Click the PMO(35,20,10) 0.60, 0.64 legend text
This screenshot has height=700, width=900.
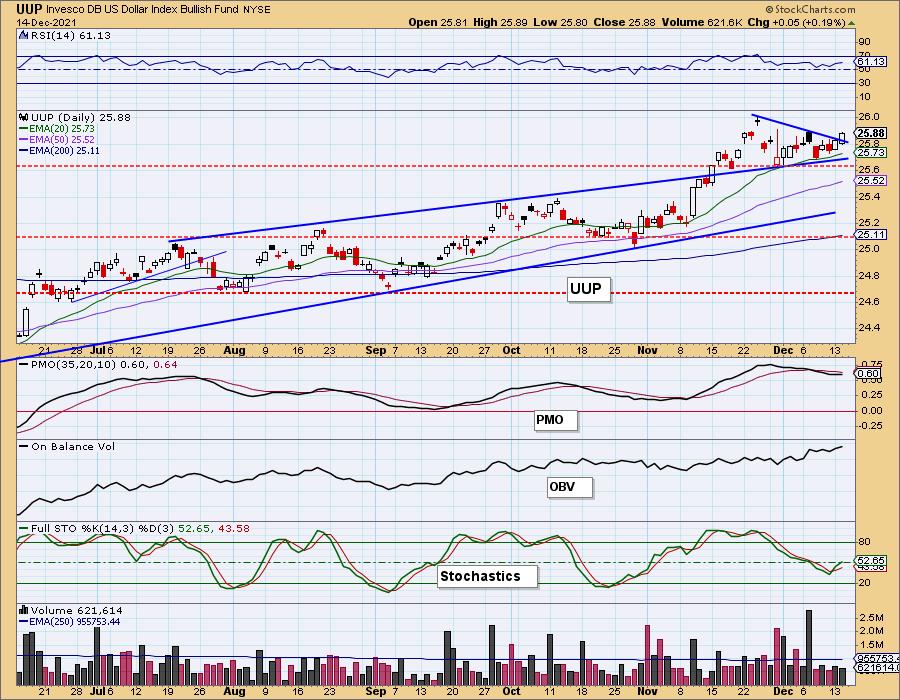coord(104,364)
